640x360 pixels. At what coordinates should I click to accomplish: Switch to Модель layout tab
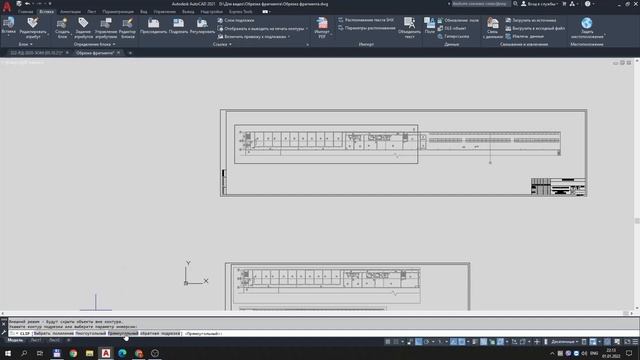(15, 340)
